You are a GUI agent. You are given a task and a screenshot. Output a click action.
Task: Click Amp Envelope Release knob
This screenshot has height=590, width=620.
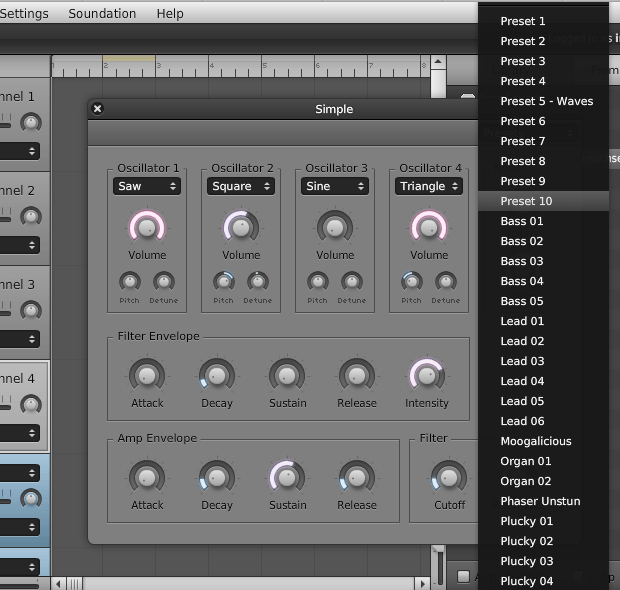point(357,478)
